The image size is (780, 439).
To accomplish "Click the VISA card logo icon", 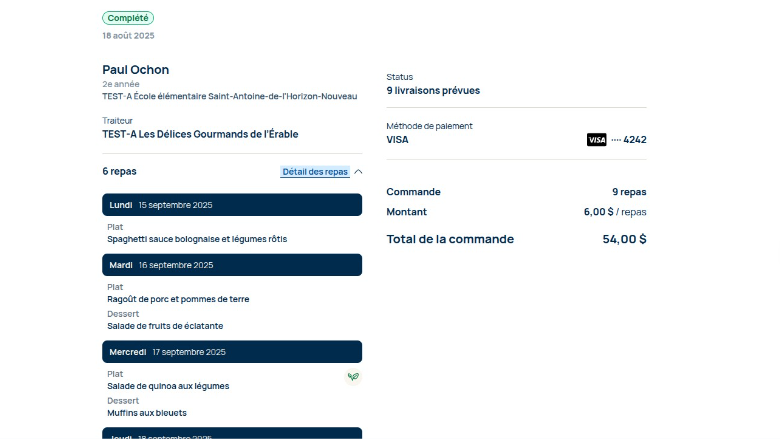I will pos(596,140).
